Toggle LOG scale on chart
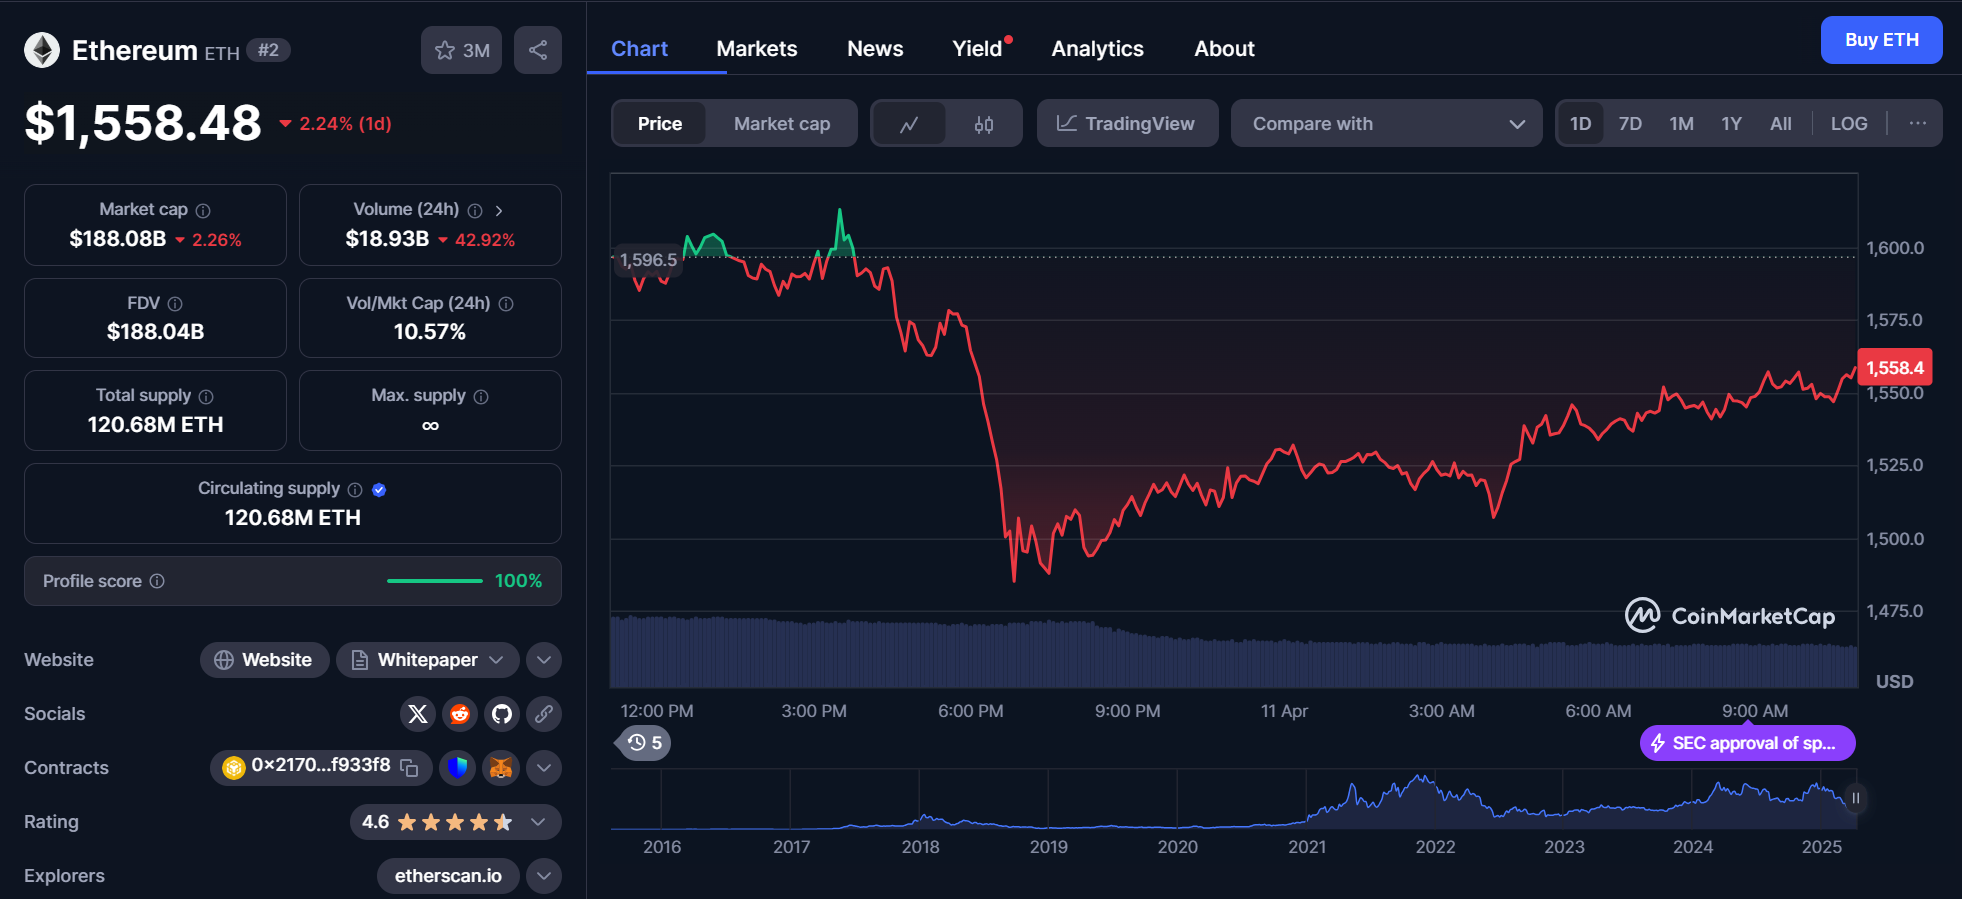The image size is (1962, 899). [1849, 124]
